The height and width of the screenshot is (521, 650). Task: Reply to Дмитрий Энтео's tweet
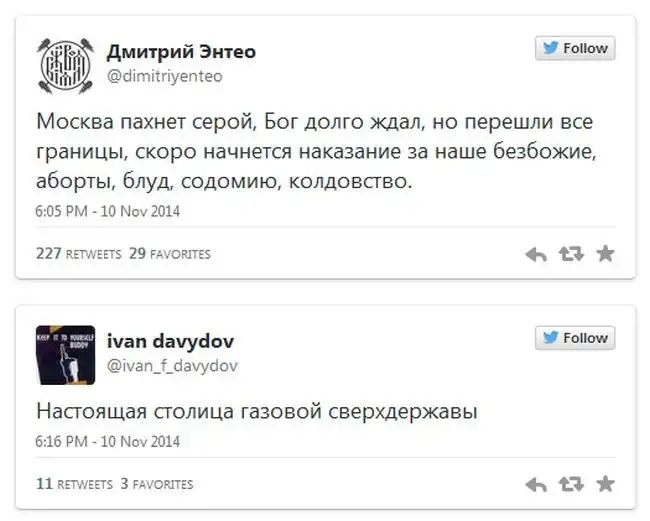coord(536,255)
